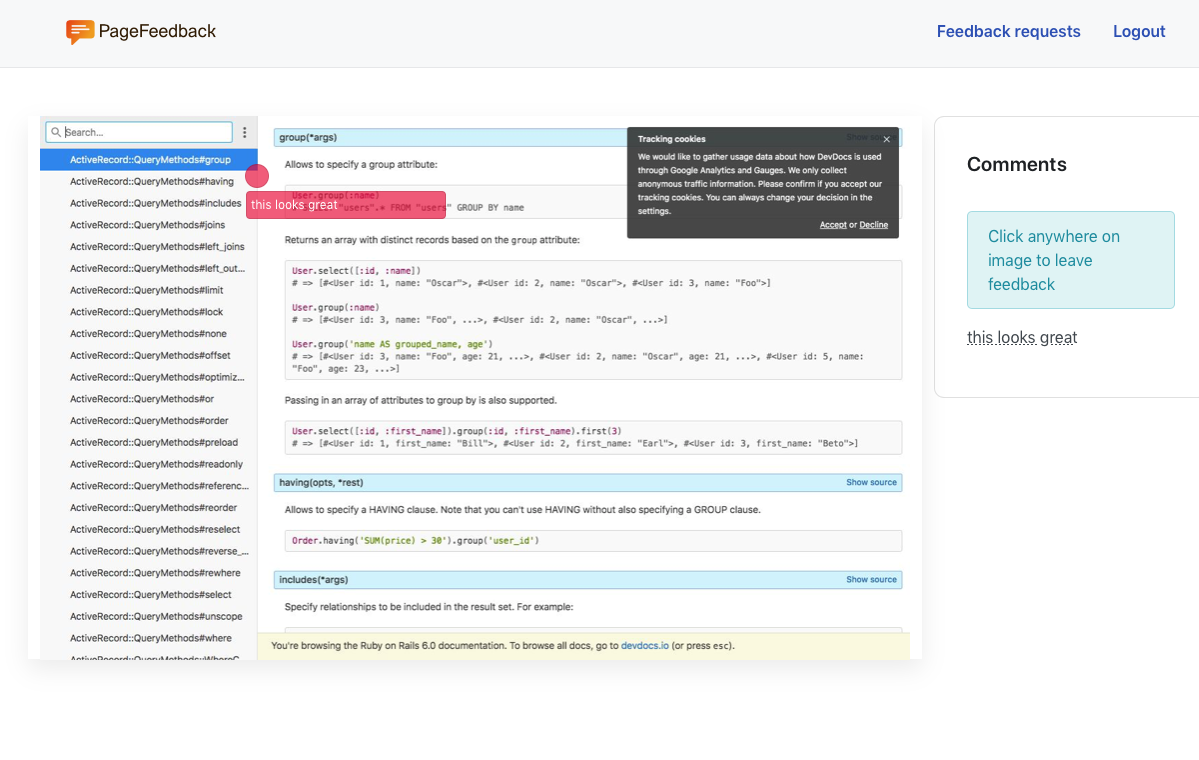The width and height of the screenshot is (1199, 760).
Task: Open the sidebar three-dot menu
Action: [x=244, y=132]
